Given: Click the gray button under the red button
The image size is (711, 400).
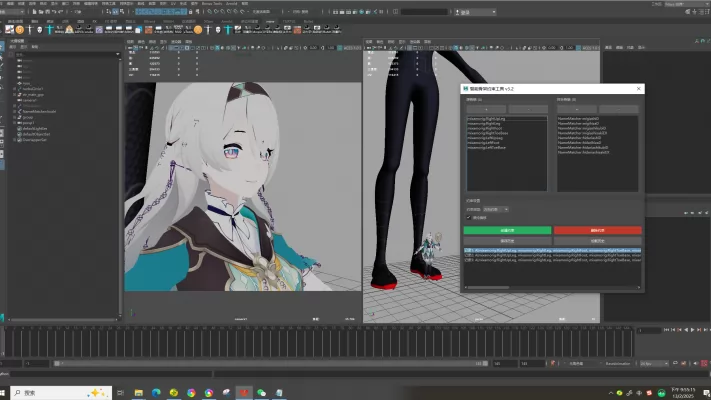Looking at the screenshot, I should click(x=598, y=241).
